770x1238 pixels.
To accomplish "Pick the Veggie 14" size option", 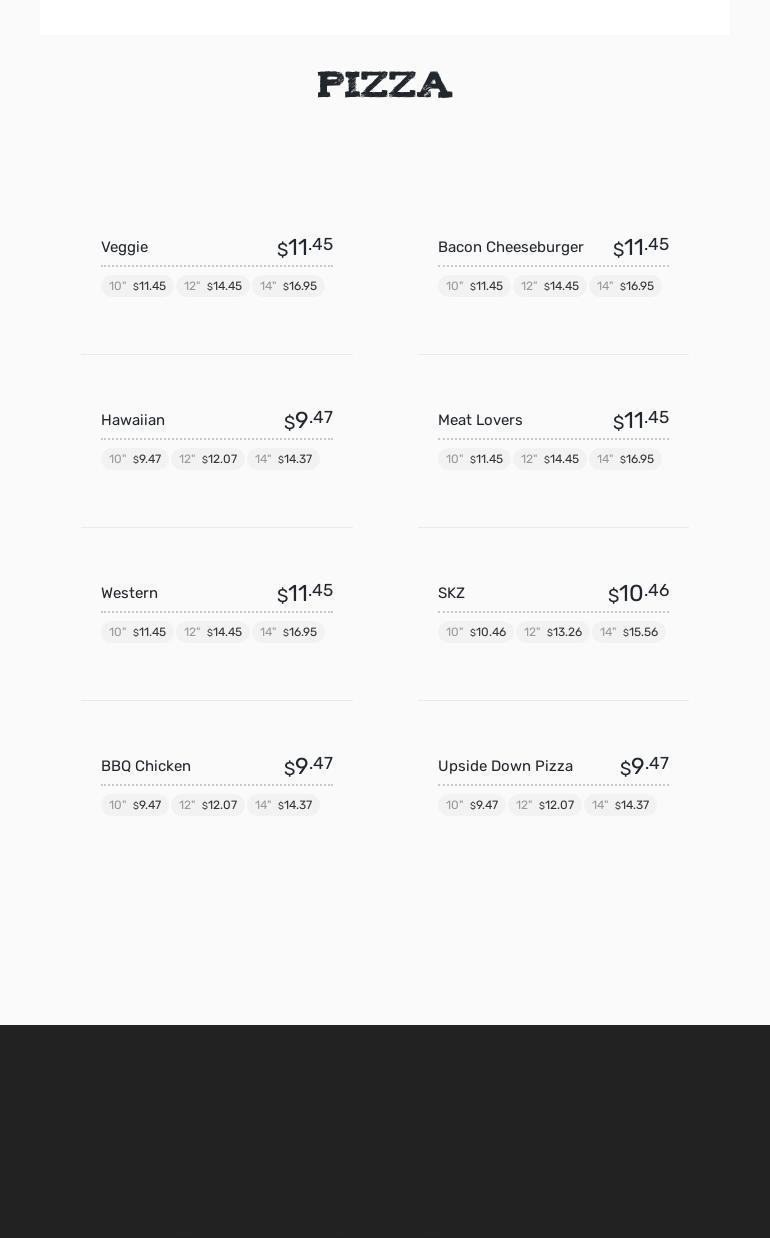I will click(288, 286).
